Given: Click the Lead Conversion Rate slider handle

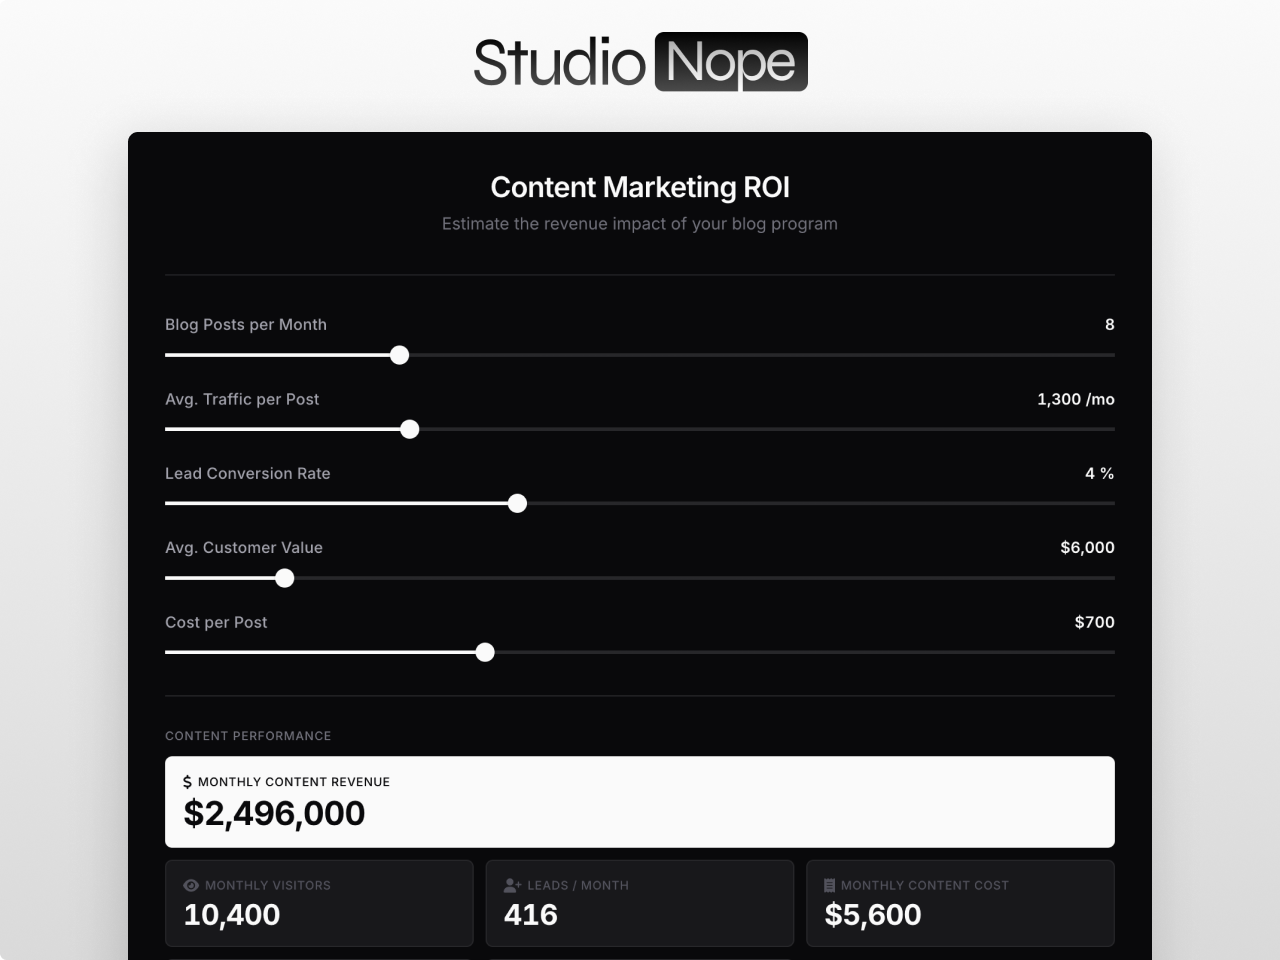Looking at the screenshot, I should click(x=517, y=503).
